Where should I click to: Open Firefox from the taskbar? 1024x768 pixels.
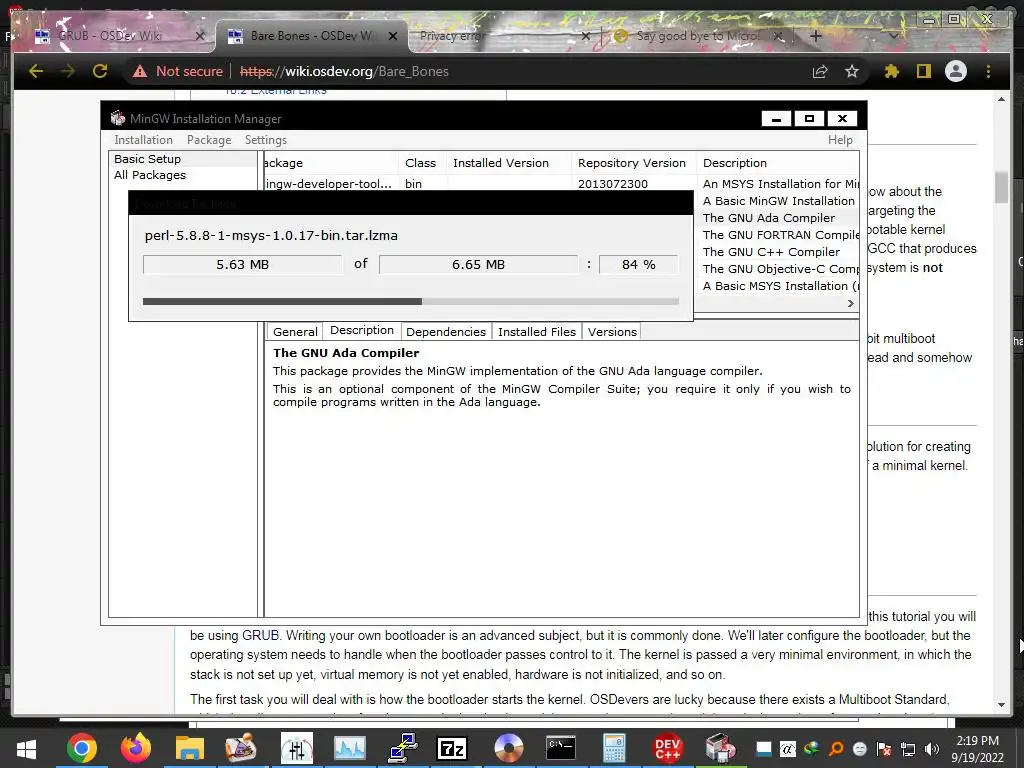pyautogui.click(x=135, y=748)
